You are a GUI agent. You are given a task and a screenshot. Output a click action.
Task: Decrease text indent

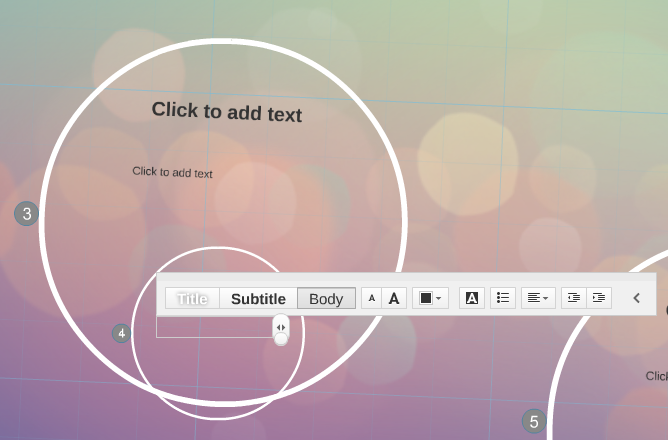pos(574,298)
